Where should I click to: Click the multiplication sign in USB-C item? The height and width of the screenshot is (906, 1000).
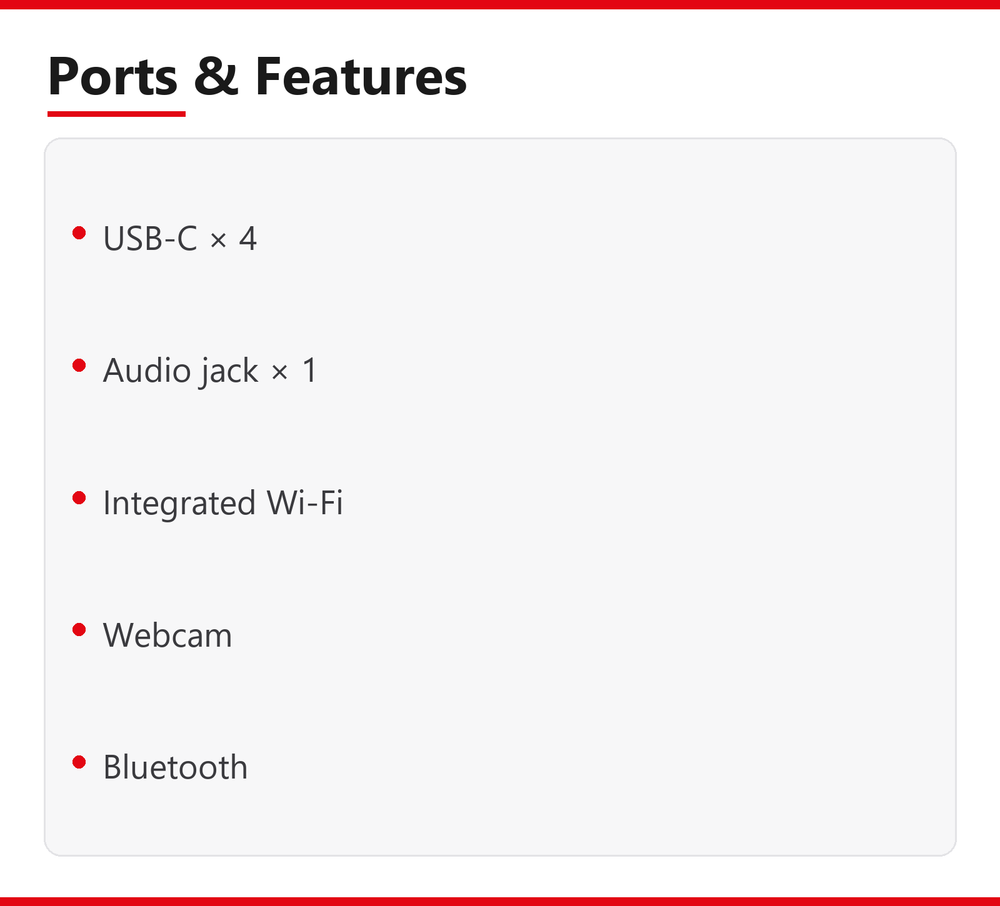point(218,240)
